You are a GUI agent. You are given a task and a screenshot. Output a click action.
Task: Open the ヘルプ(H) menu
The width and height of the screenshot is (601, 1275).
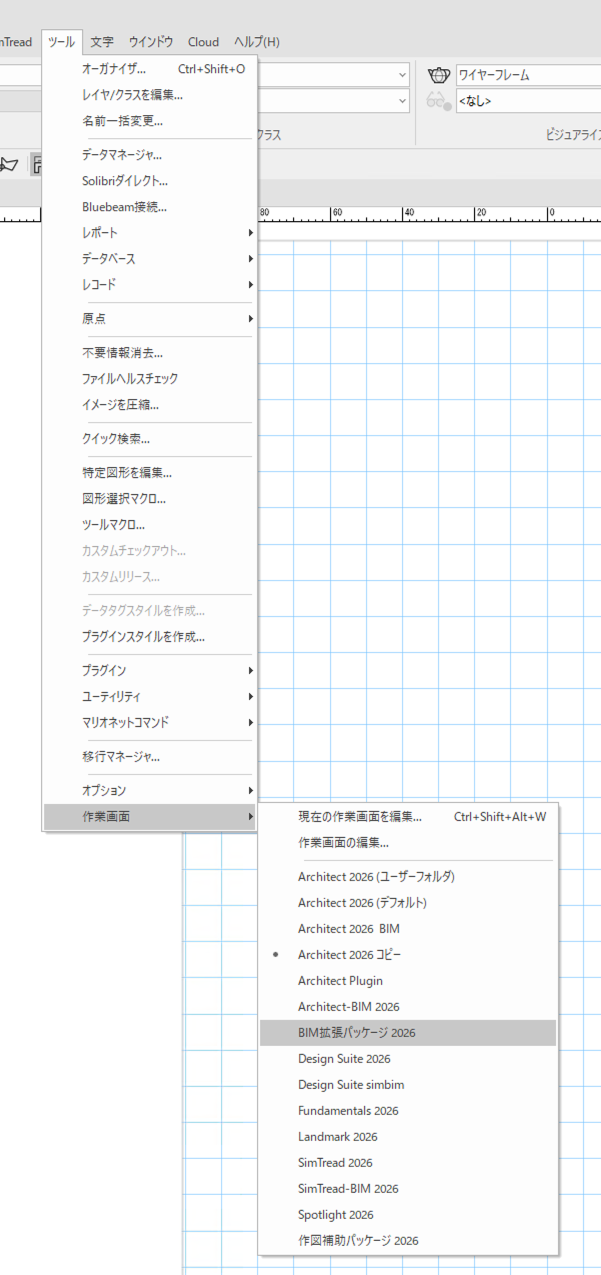[x=257, y=42]
